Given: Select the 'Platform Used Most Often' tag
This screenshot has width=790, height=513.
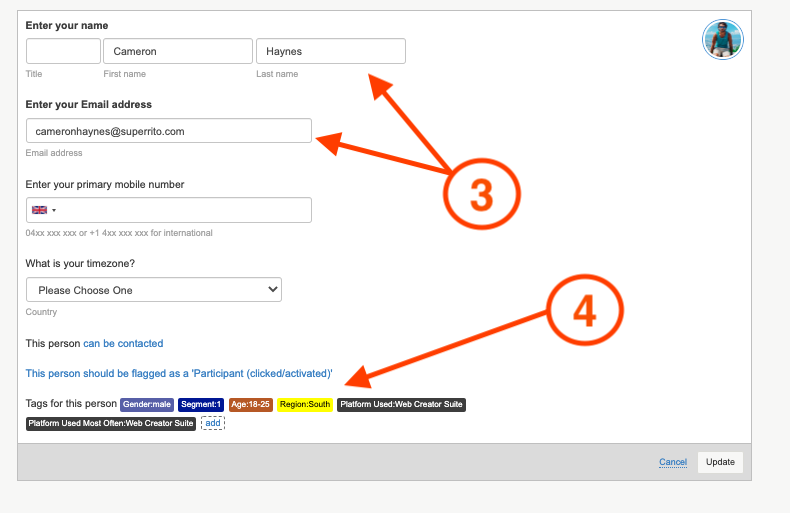Looking at the screenshot, I should [111, 423].
